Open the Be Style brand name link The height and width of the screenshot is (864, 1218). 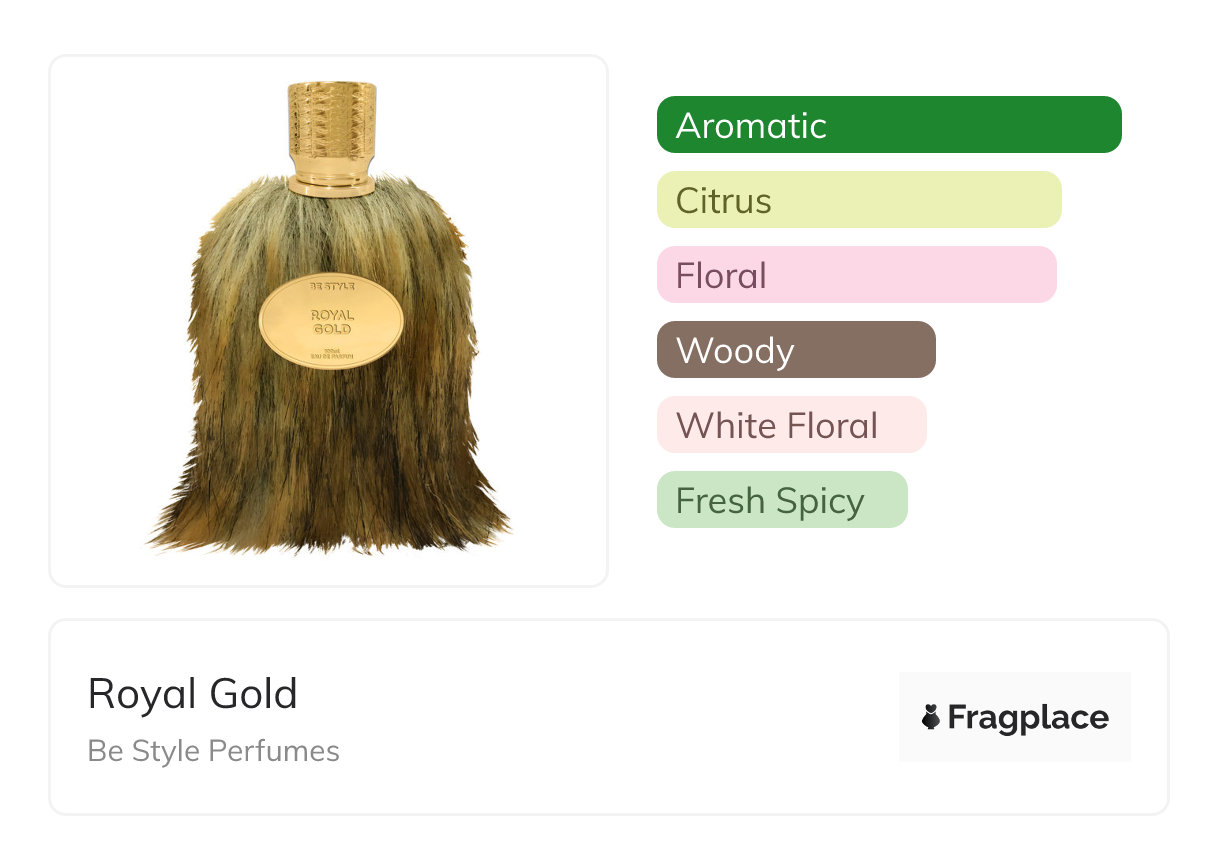pyautogui.click(x=144, y=751)
